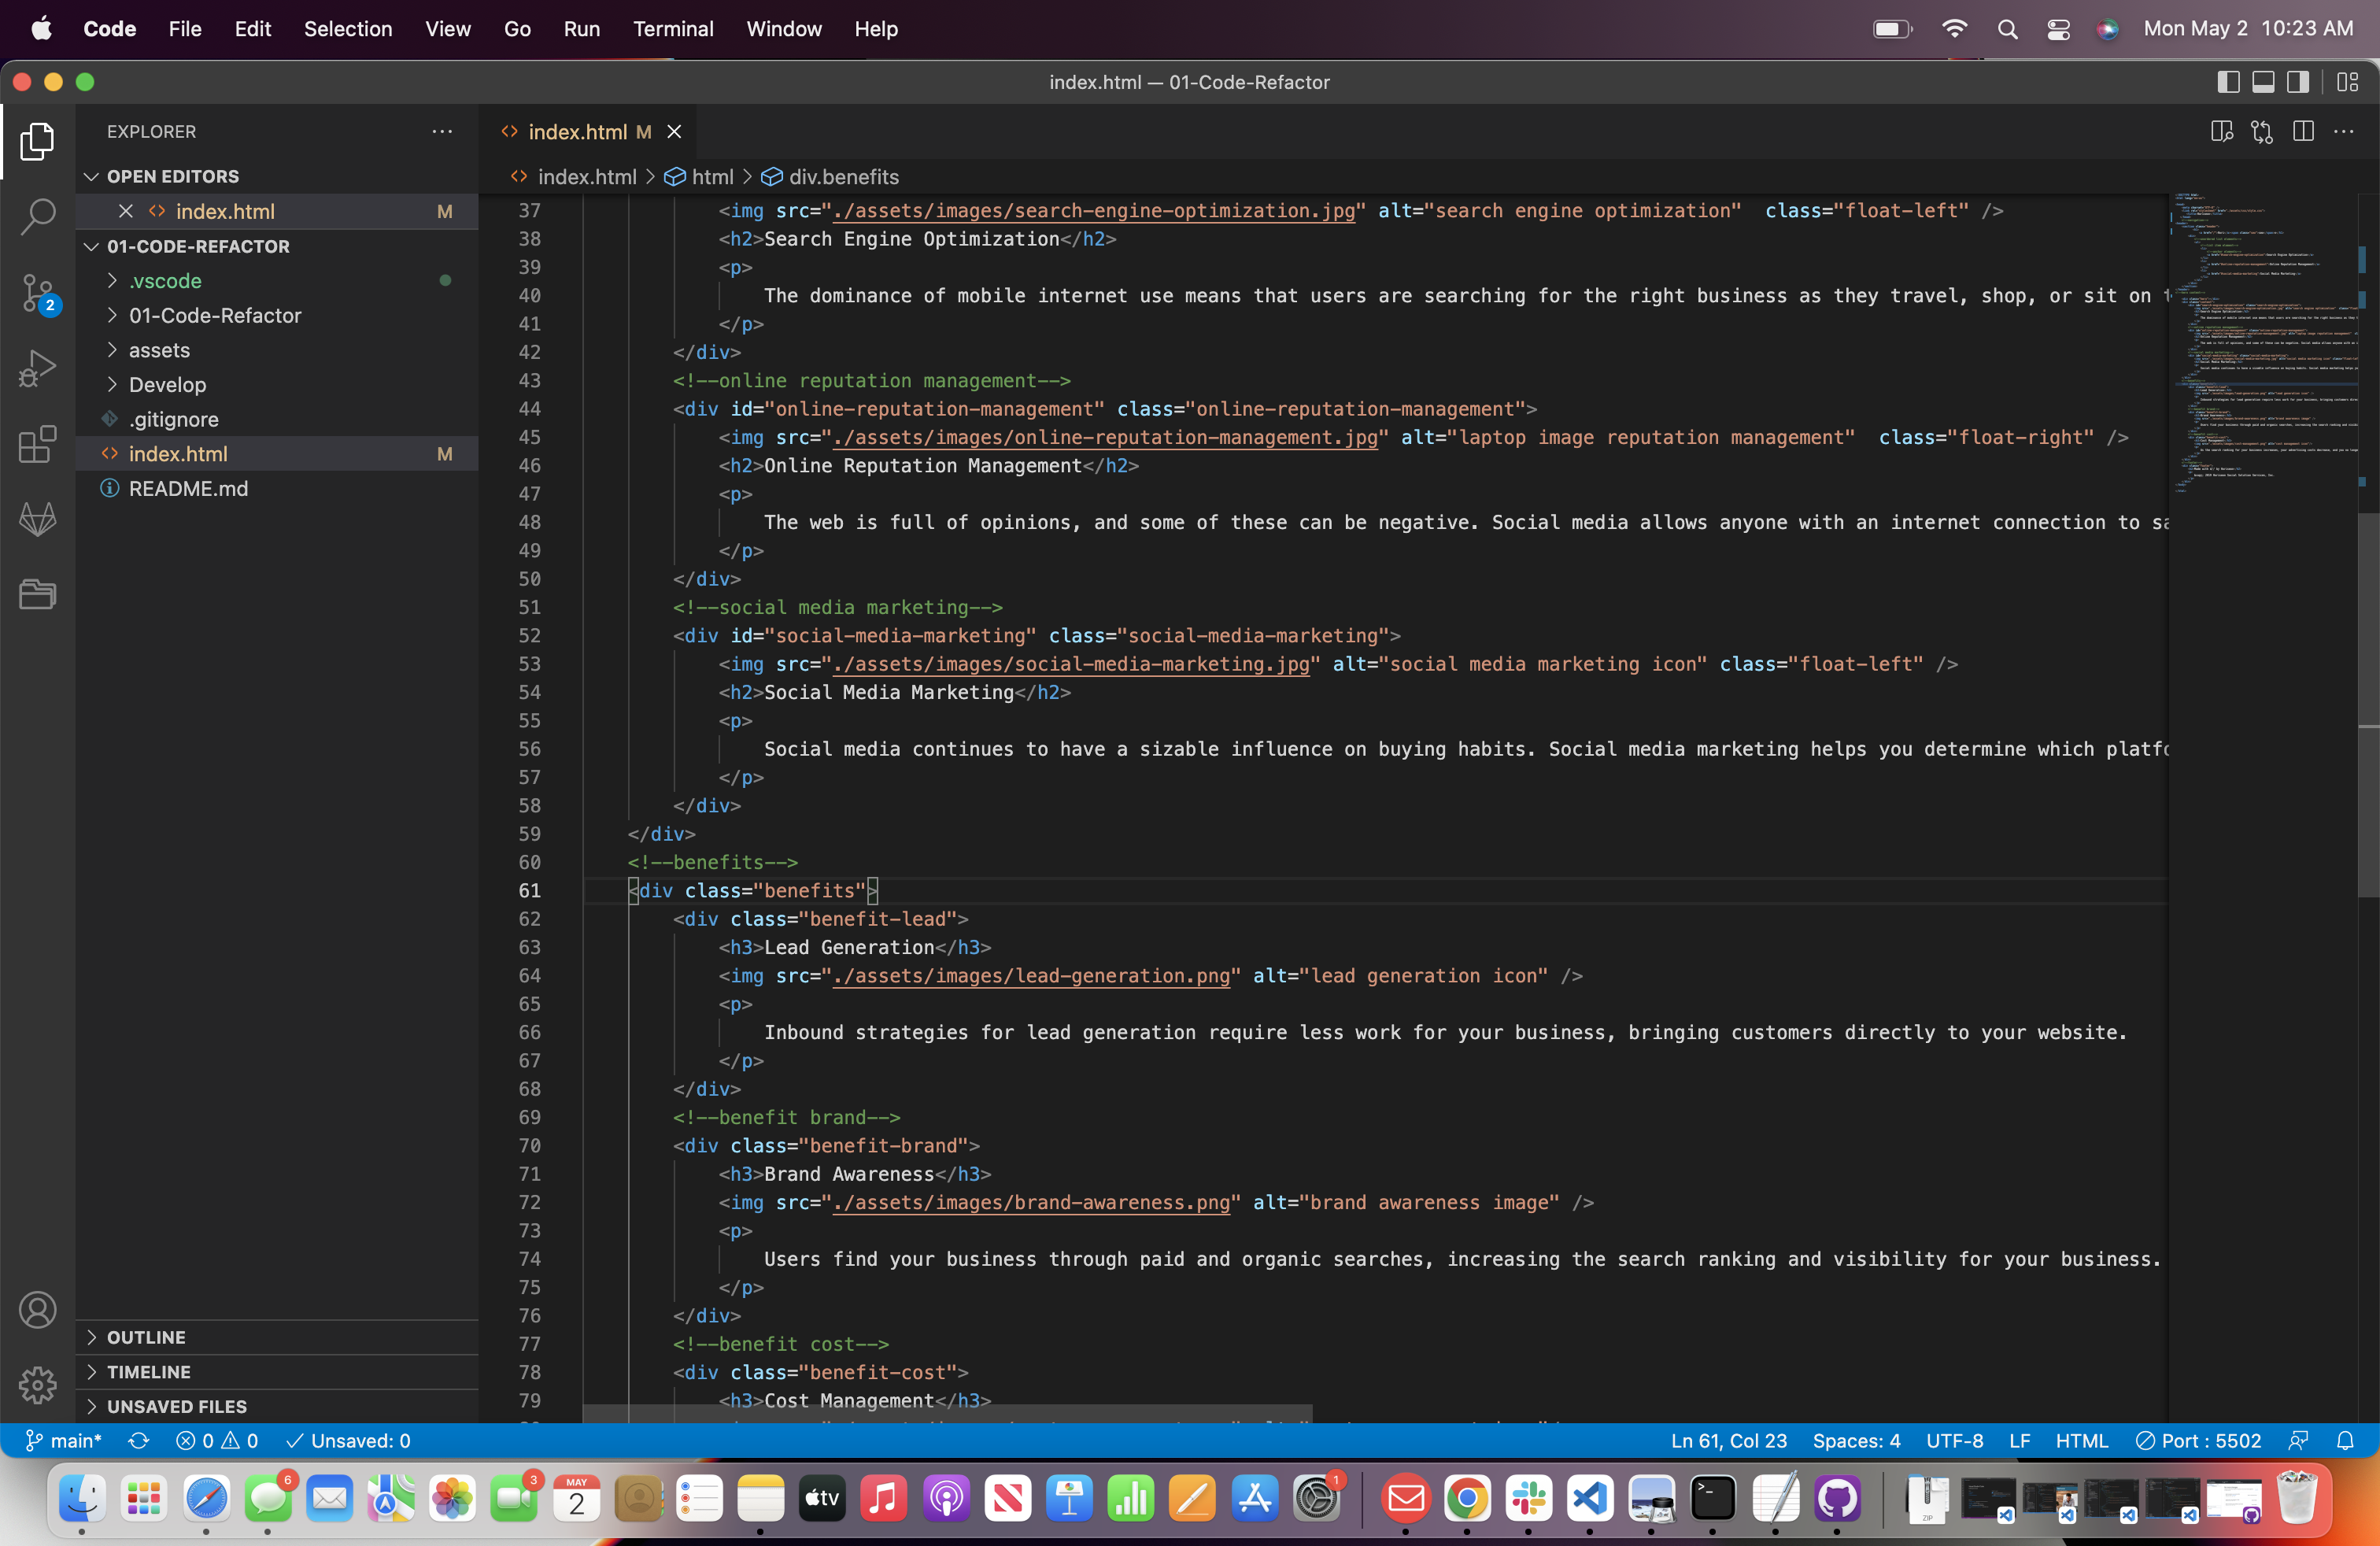Image resolution: width=2380 pixels, height=1546 pixels.
Task: Open the GitLab fox icon view
Action: click(37, 519)
